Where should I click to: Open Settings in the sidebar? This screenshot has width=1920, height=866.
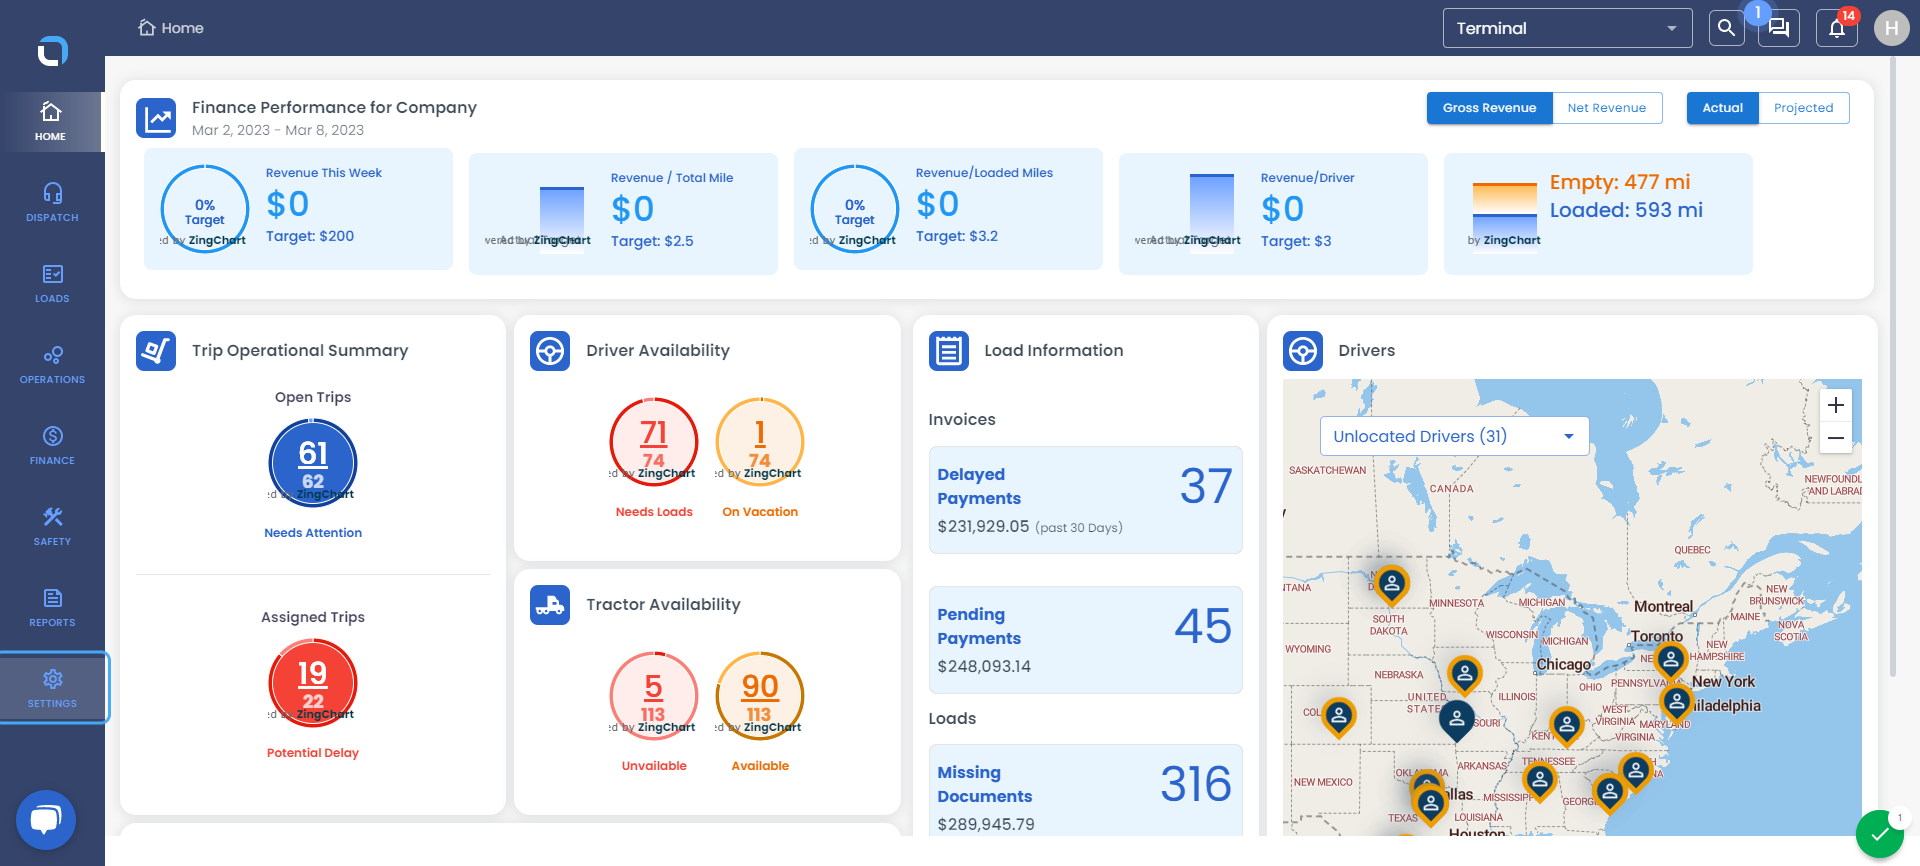point(52,688)
